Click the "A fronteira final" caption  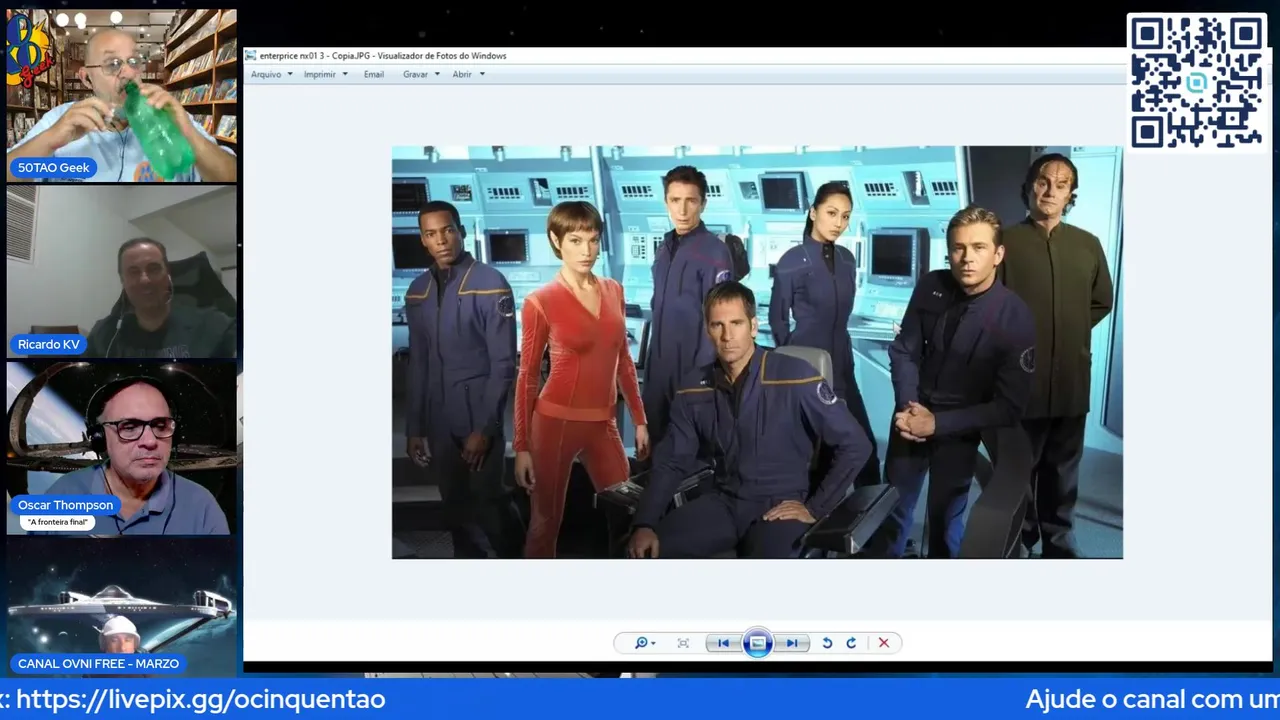click(58, 522)
